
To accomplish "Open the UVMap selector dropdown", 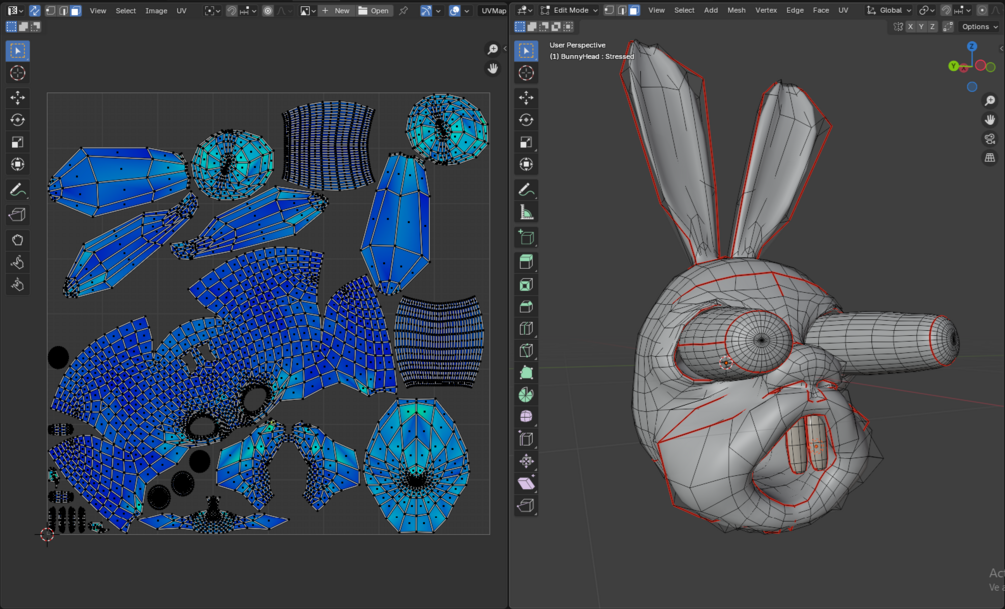I will (494, 10).
